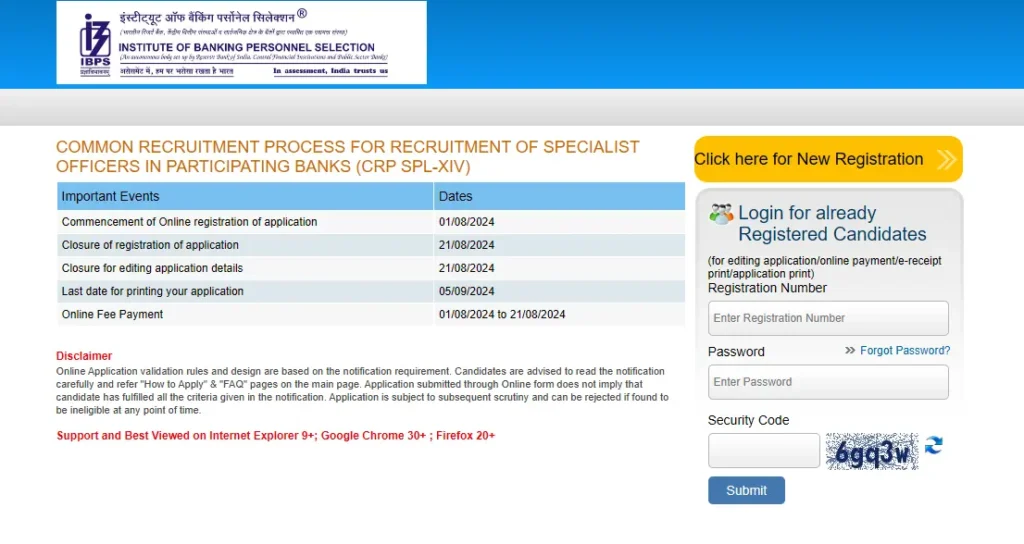Screen dimensions: 1024x544
Task: Click the date 05/09/2024
Action: click(x=466, y=291)
